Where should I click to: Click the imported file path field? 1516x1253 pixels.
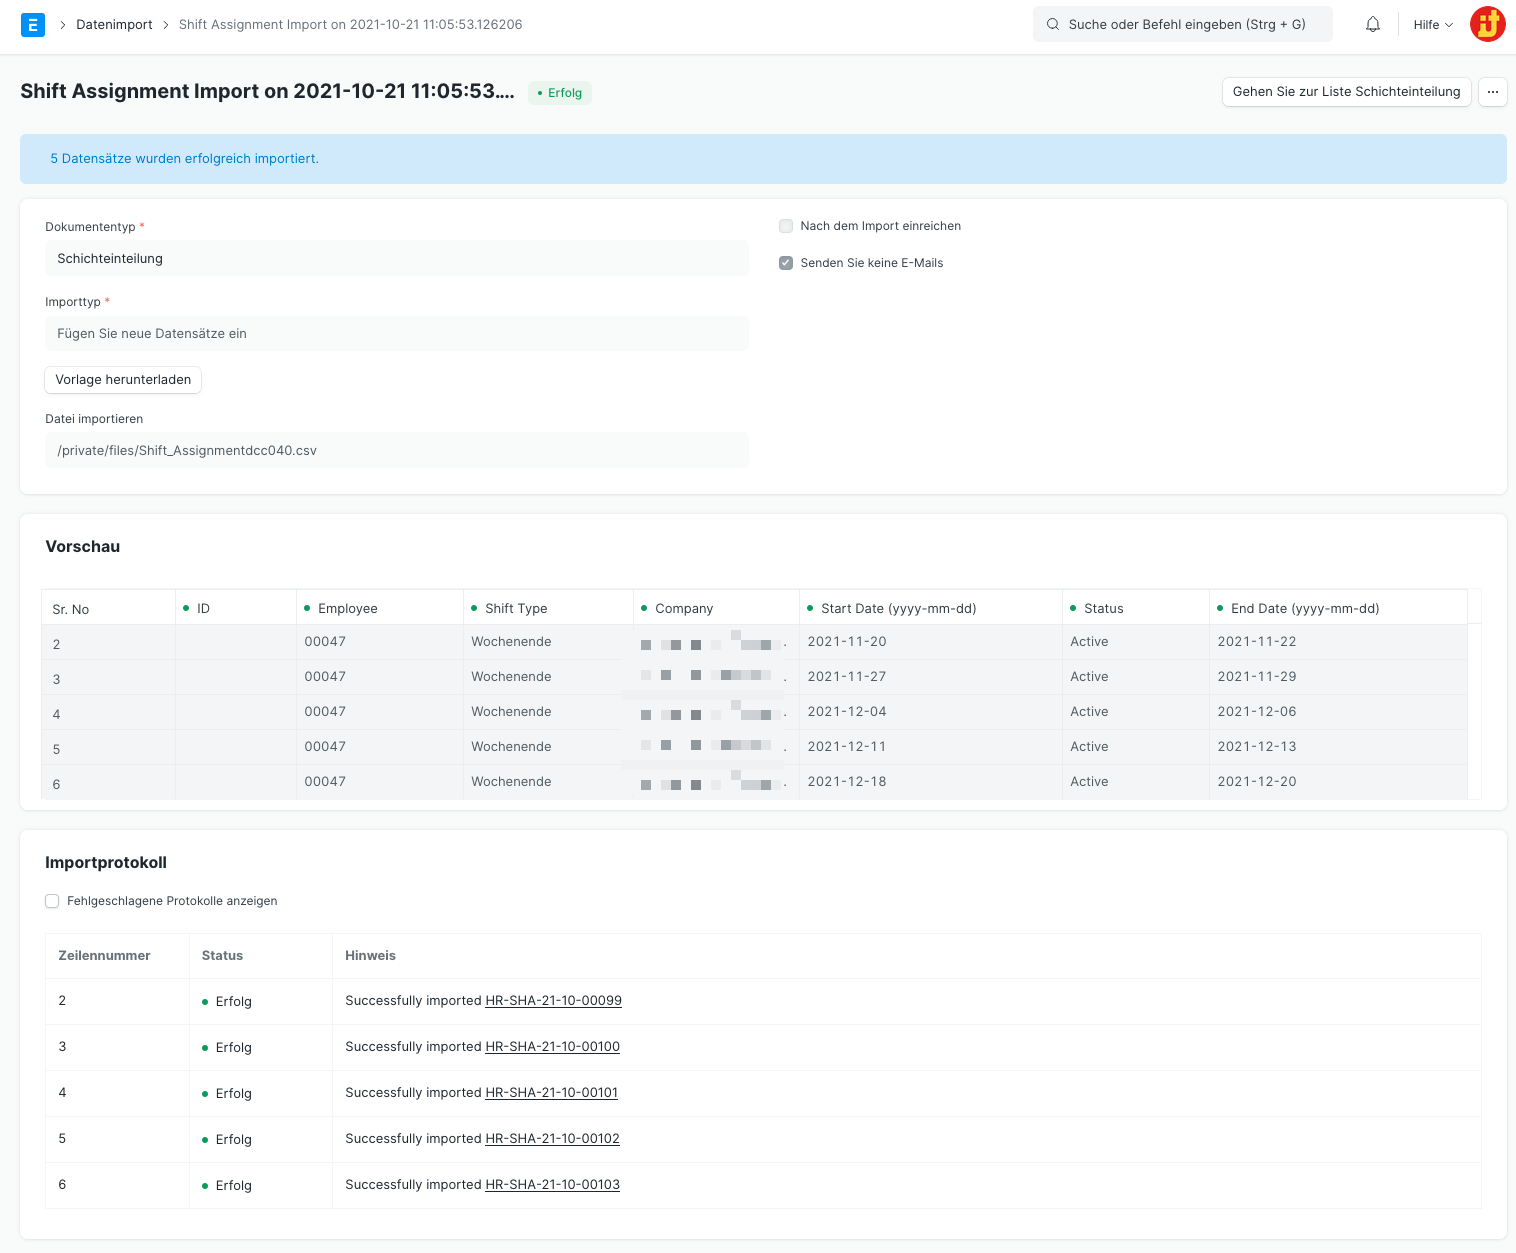[x=396, y=451]
